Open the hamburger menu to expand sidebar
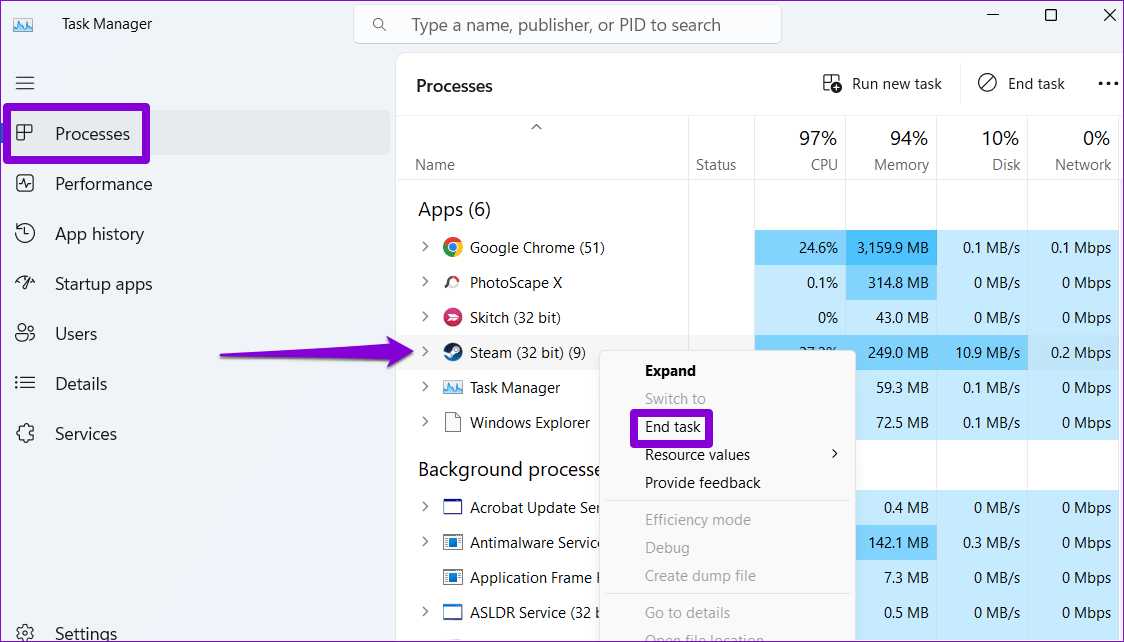1124x642 pixels. (25, 83)
